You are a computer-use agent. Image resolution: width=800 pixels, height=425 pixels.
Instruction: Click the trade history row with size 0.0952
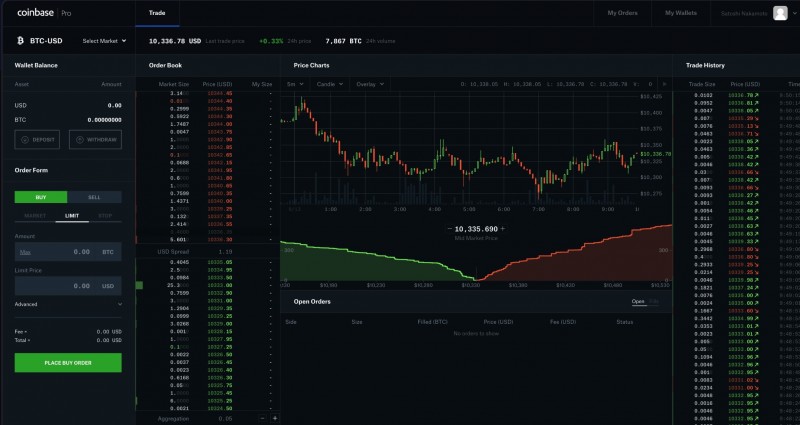[x=736, y=103]
